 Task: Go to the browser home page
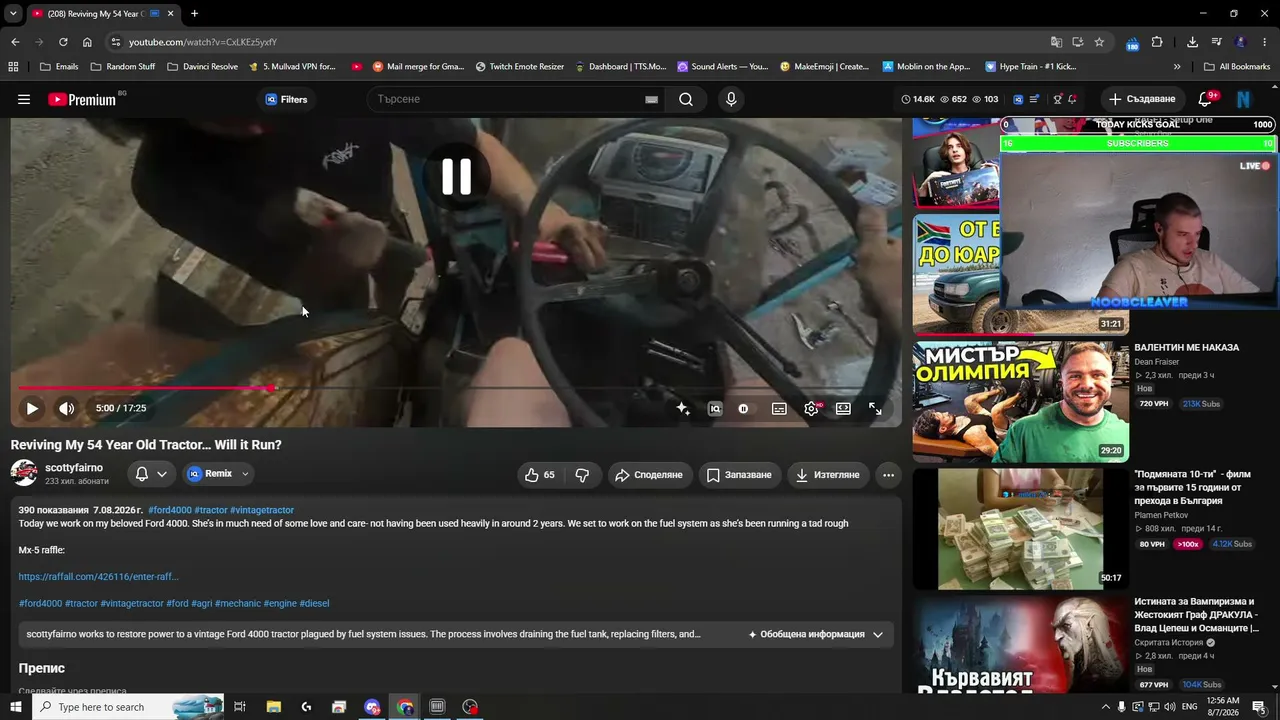[x=87, y=42]
